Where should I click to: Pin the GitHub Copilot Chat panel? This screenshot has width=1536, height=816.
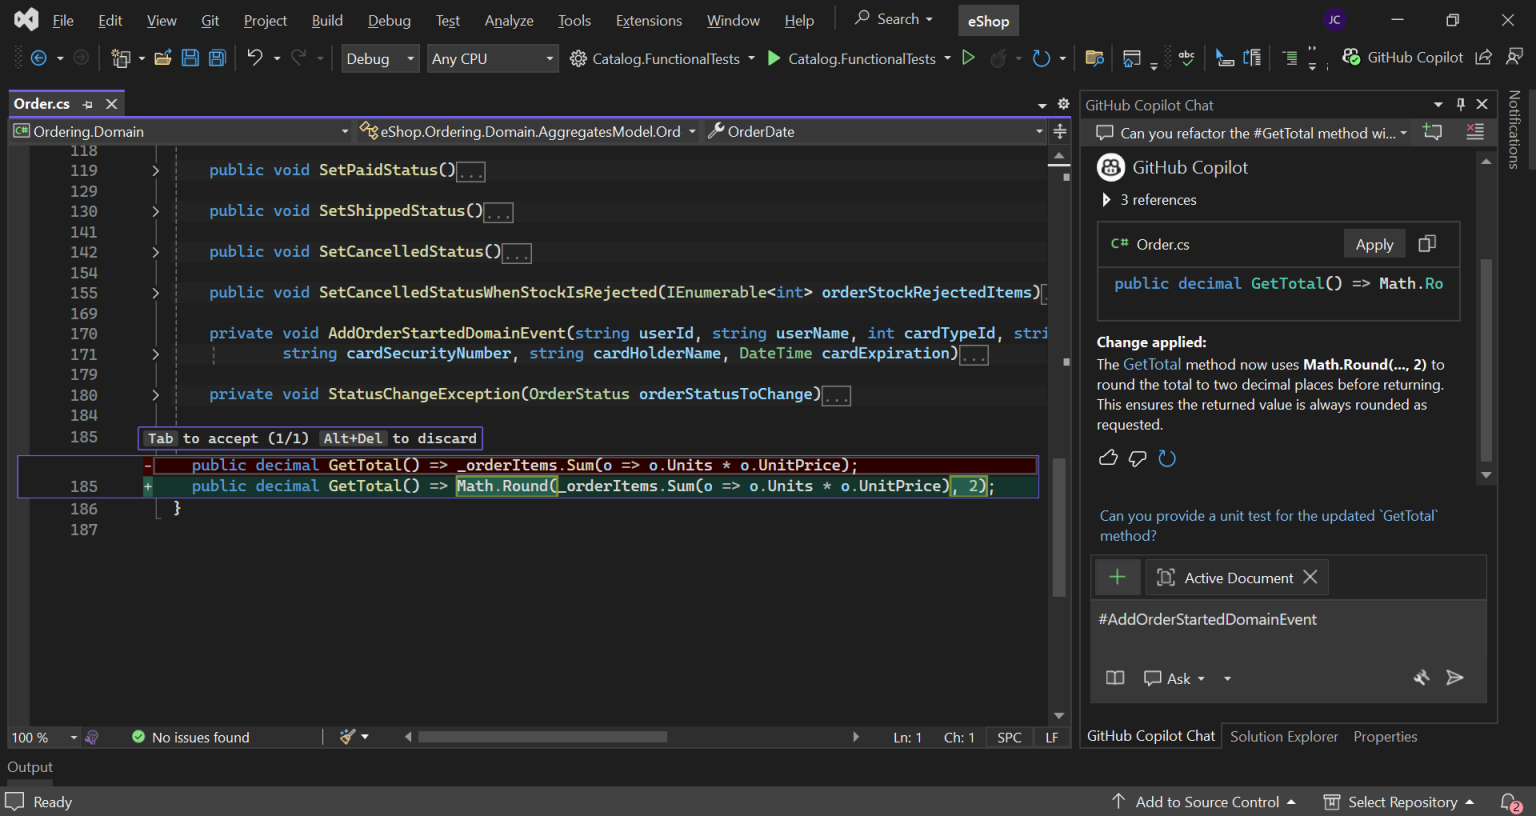pos(1460,104)
